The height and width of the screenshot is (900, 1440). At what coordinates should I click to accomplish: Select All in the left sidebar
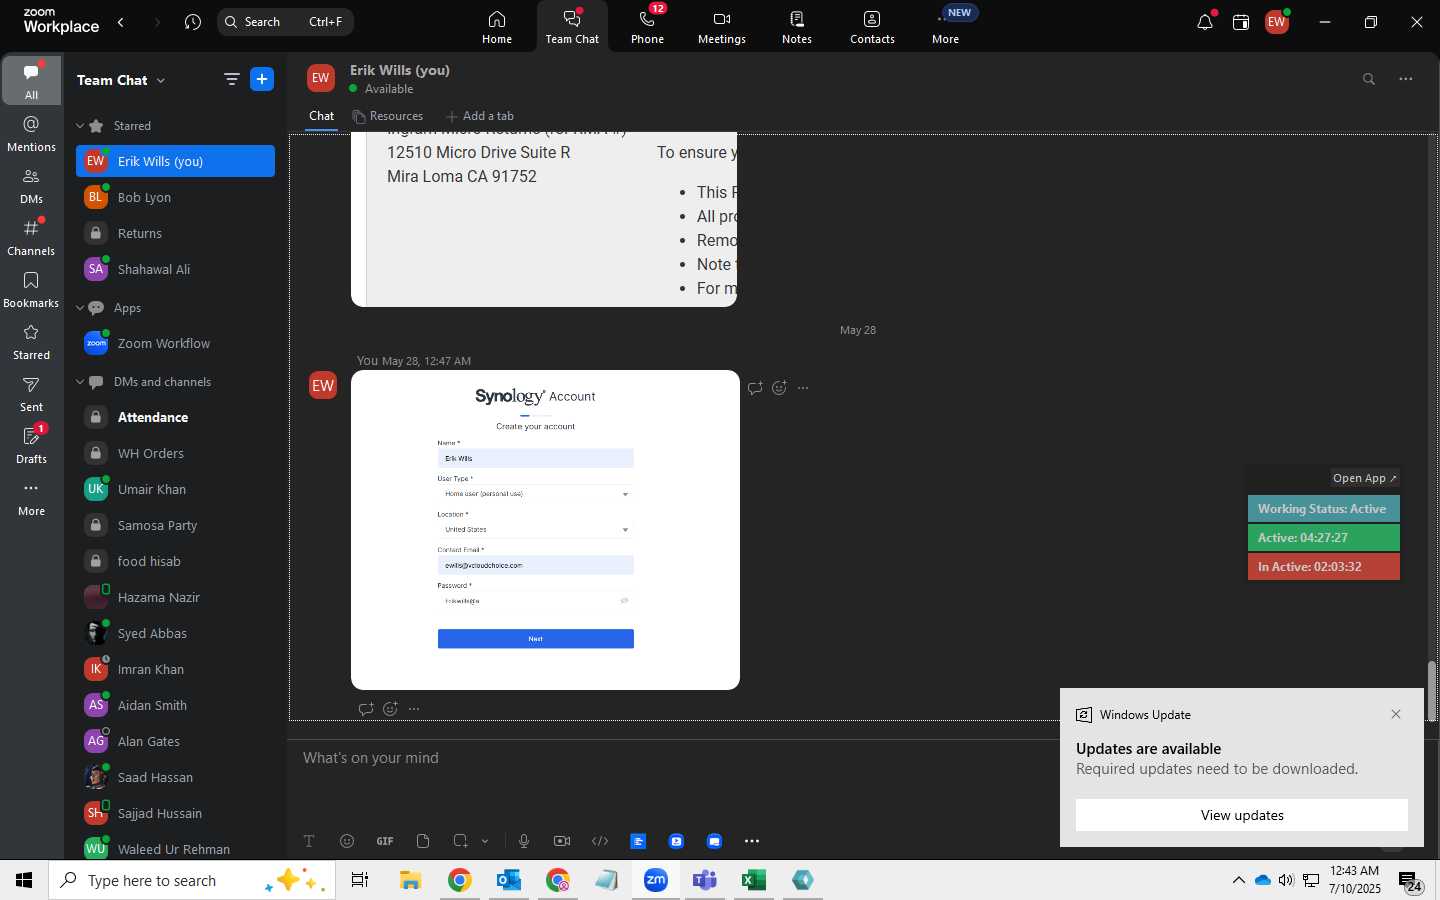point(31,80)
